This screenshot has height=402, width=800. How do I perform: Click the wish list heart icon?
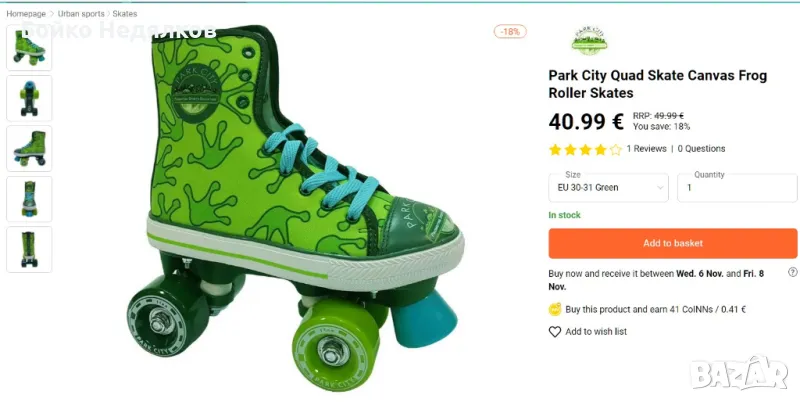(555, 332)
